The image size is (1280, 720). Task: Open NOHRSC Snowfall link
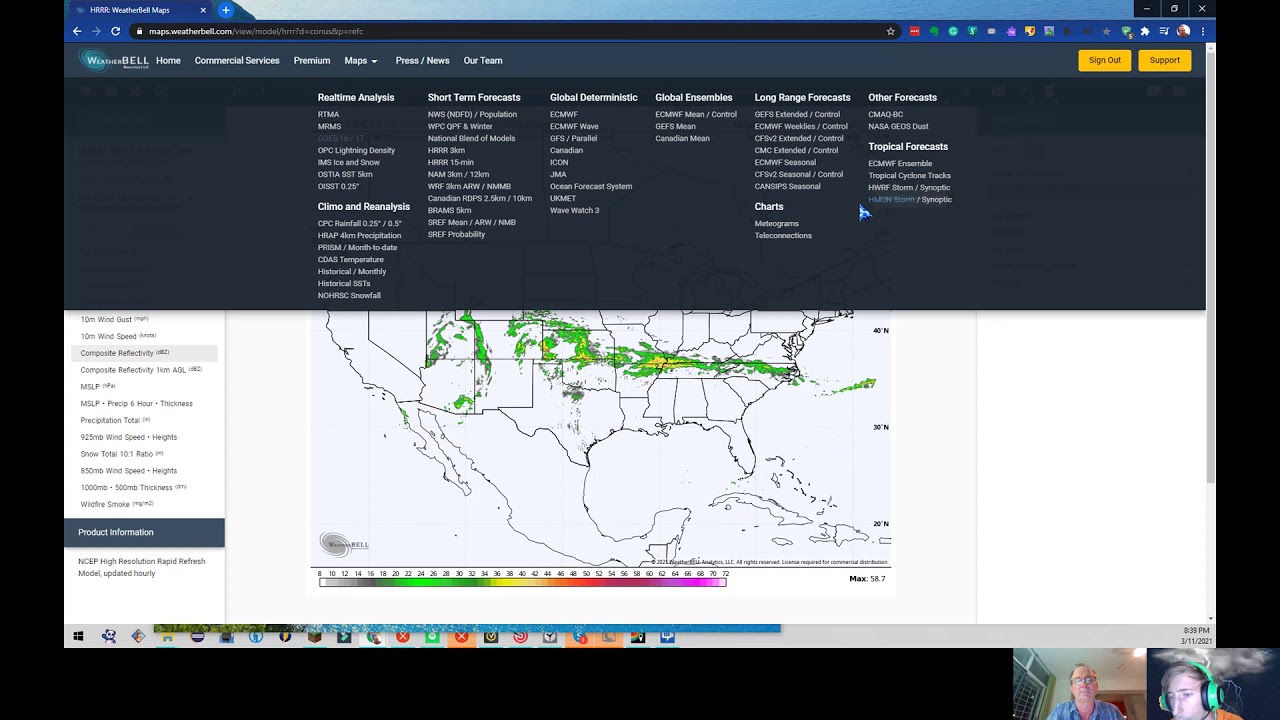coord(349,295)
